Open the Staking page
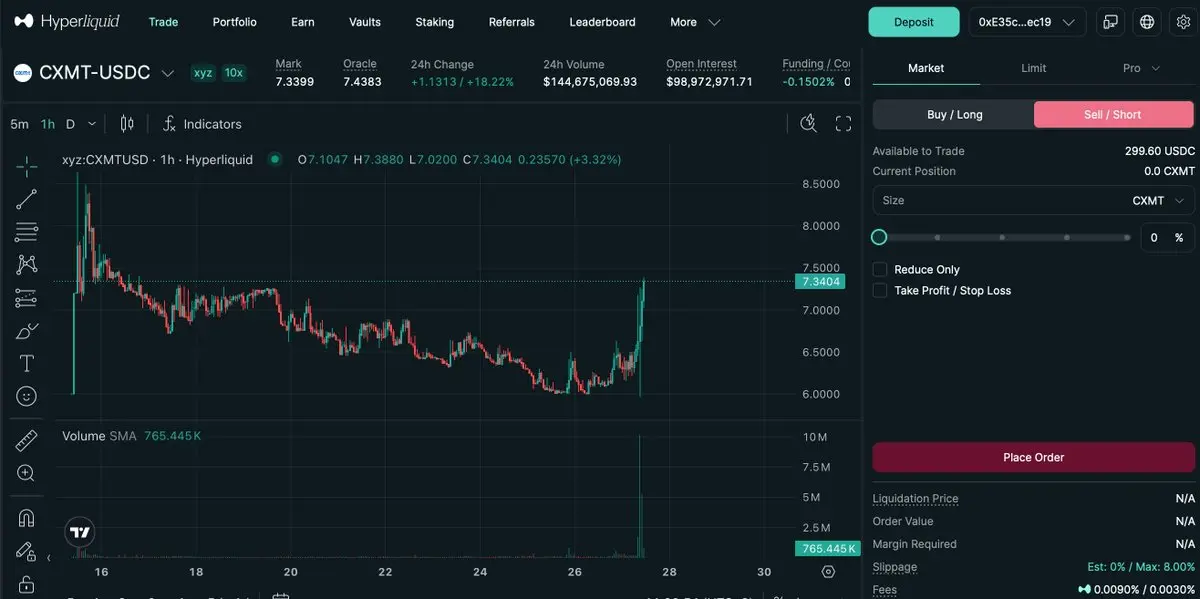The image size is (1200, 599). [434, 22]
